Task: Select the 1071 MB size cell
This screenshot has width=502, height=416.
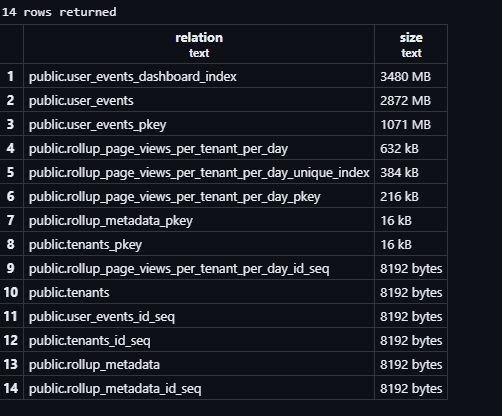Action: click(411, 124)
